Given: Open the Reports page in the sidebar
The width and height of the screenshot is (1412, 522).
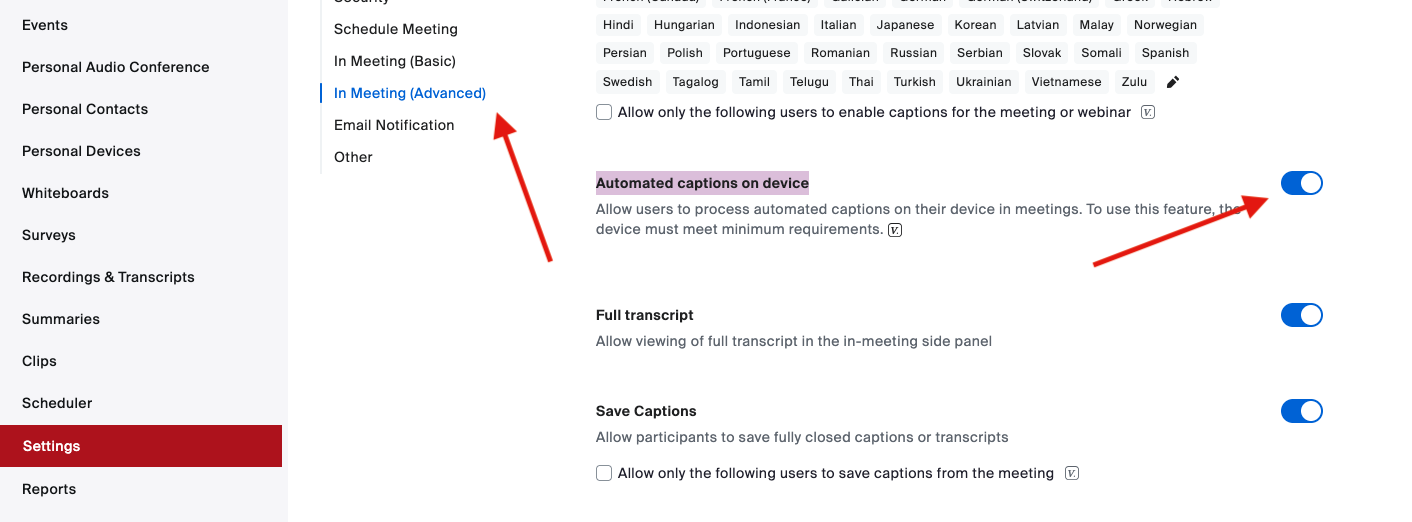Looking at the screenshot, I should coord(49,489).
